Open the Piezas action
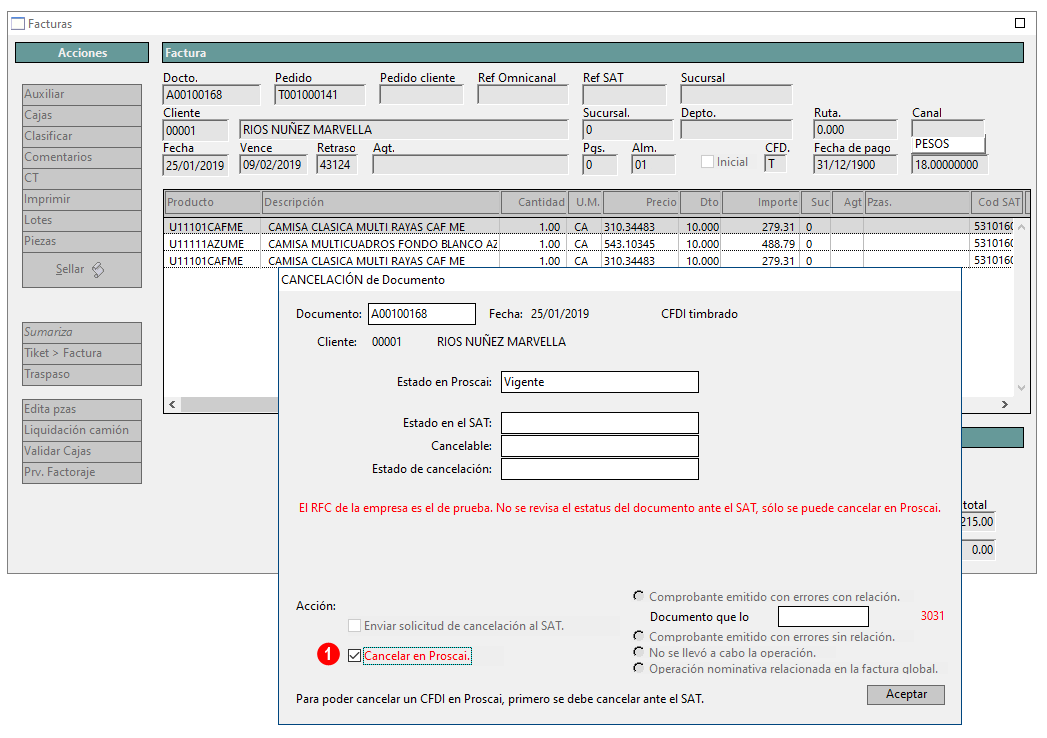This screenshot has width=1047, height=738. tap(81, 241)
